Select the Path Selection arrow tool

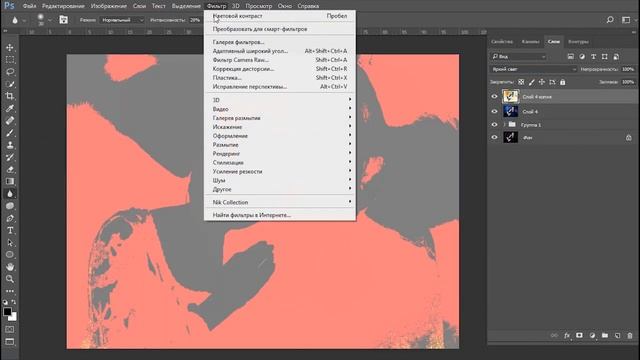click(10, 243)
